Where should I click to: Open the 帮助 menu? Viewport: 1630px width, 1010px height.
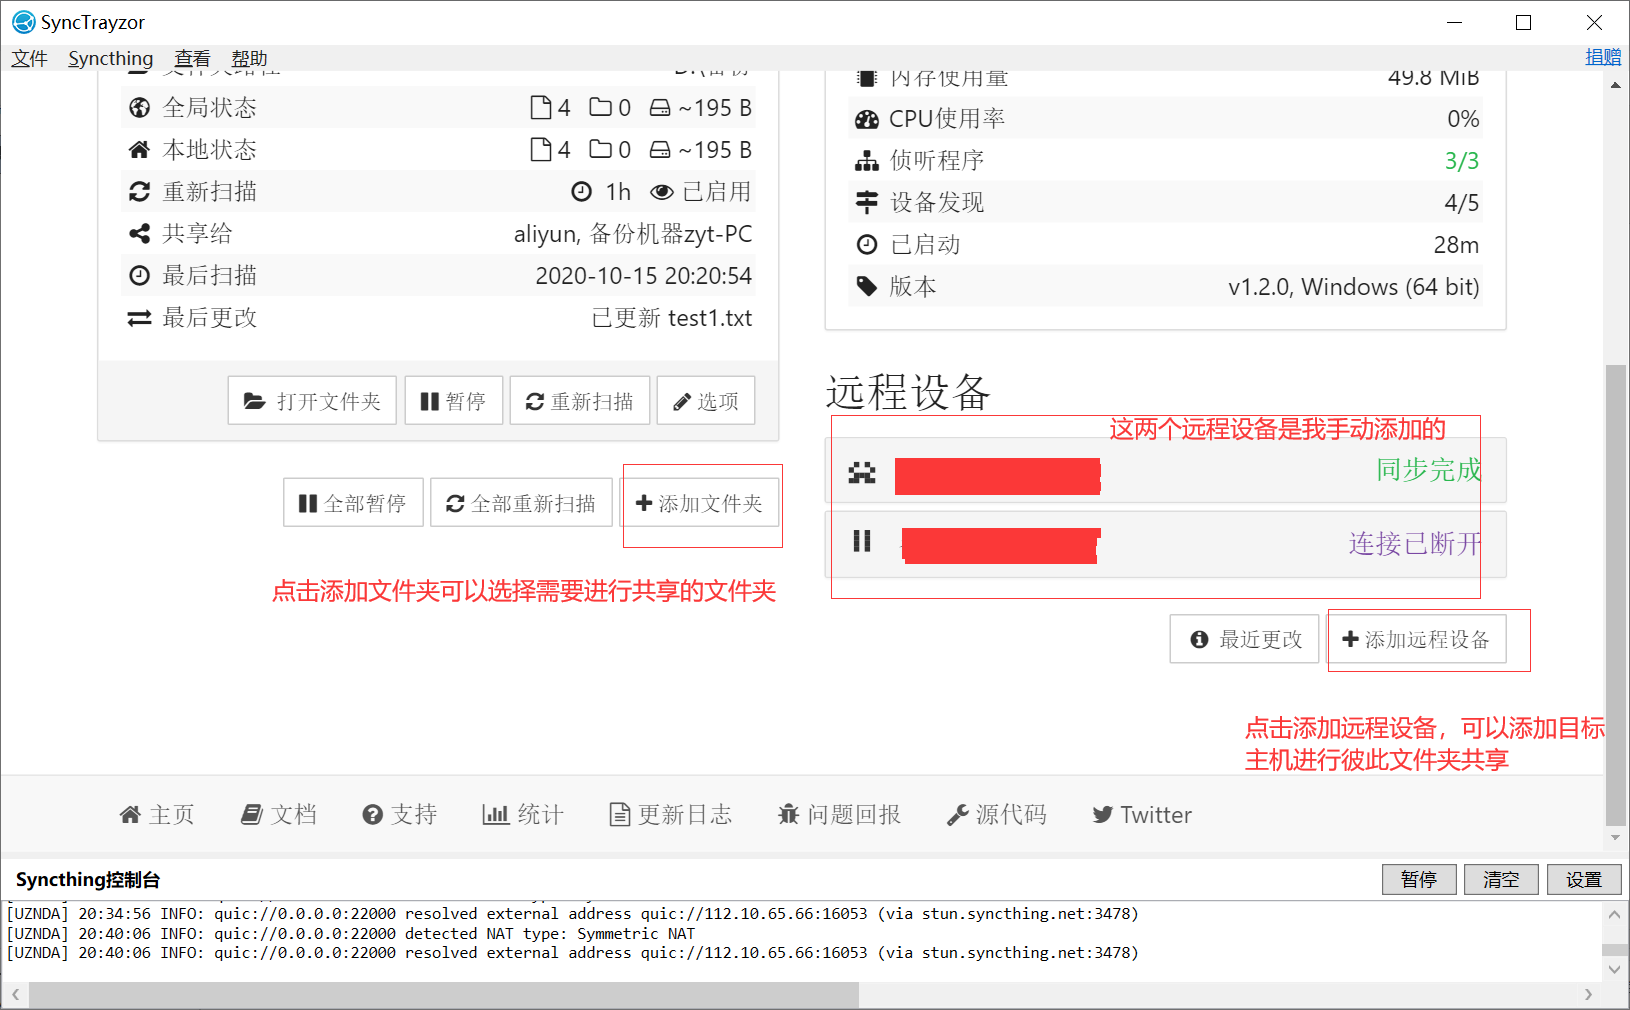pyautogui.click(x=249, y=58)
